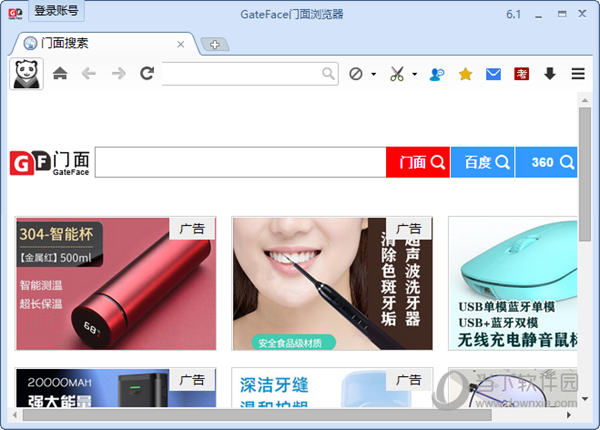
Task: Open the 20000MAH power bank ad
Action: pyautogui.click(x=116, y=387)
